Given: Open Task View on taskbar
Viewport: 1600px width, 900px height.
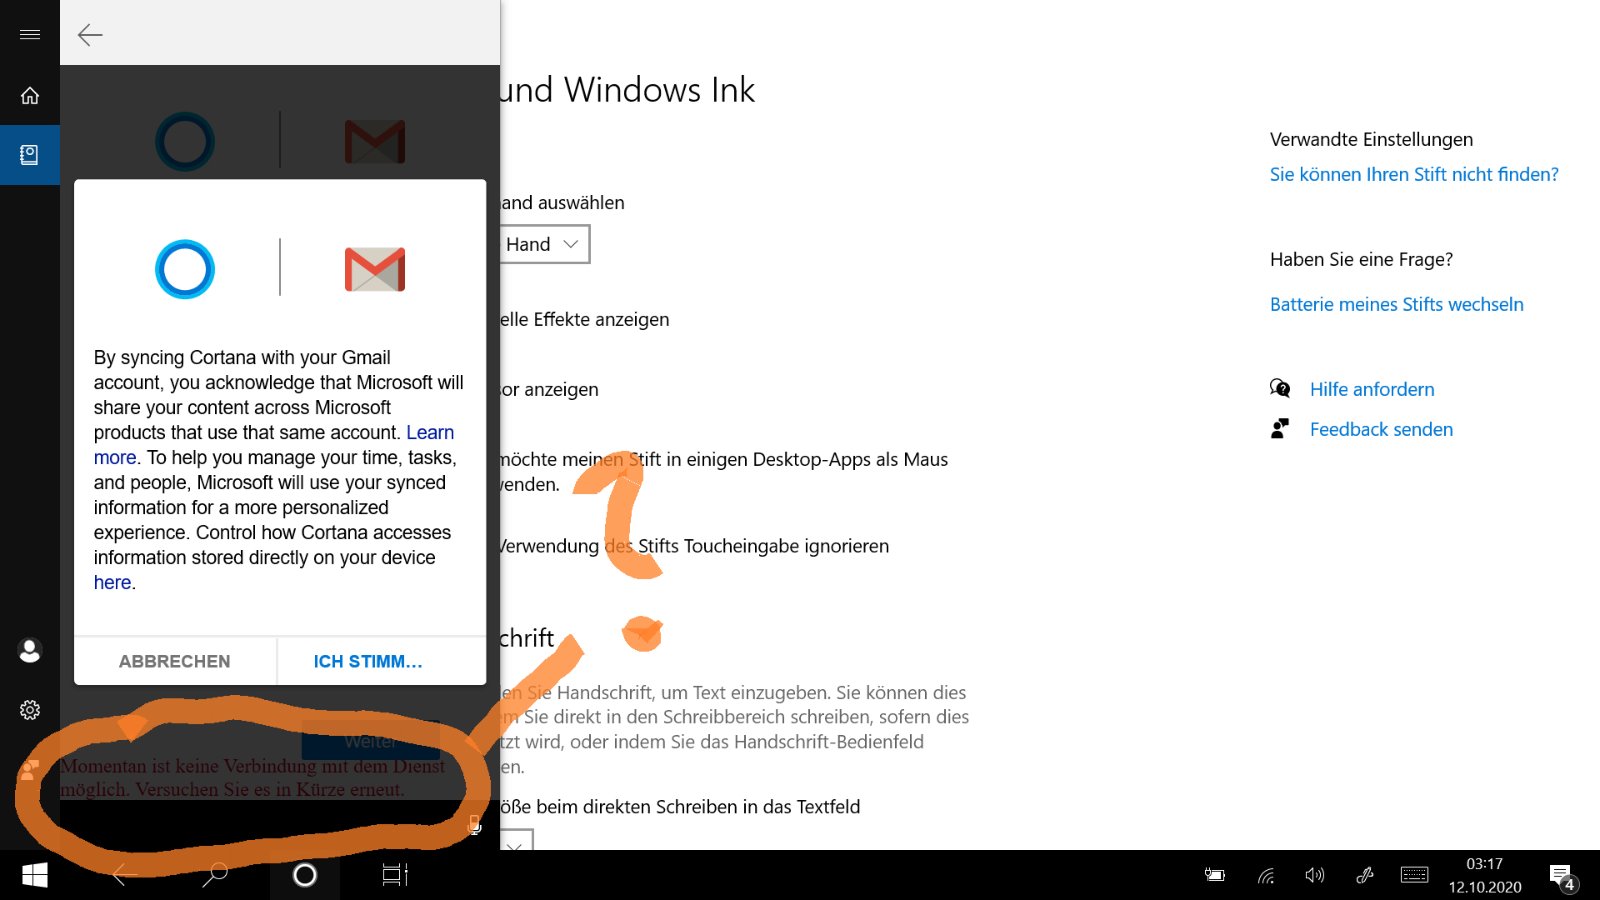Looking at the screenshot, I should pos(395,875).
